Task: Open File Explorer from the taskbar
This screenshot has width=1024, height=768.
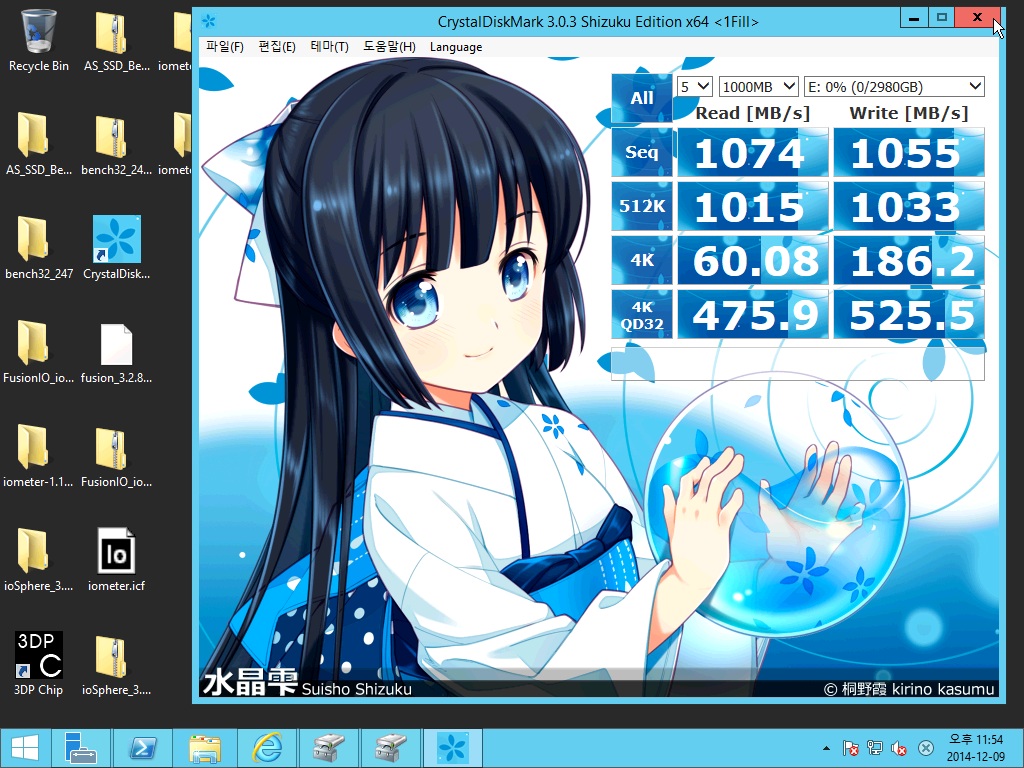Action: tap(204, 748)
